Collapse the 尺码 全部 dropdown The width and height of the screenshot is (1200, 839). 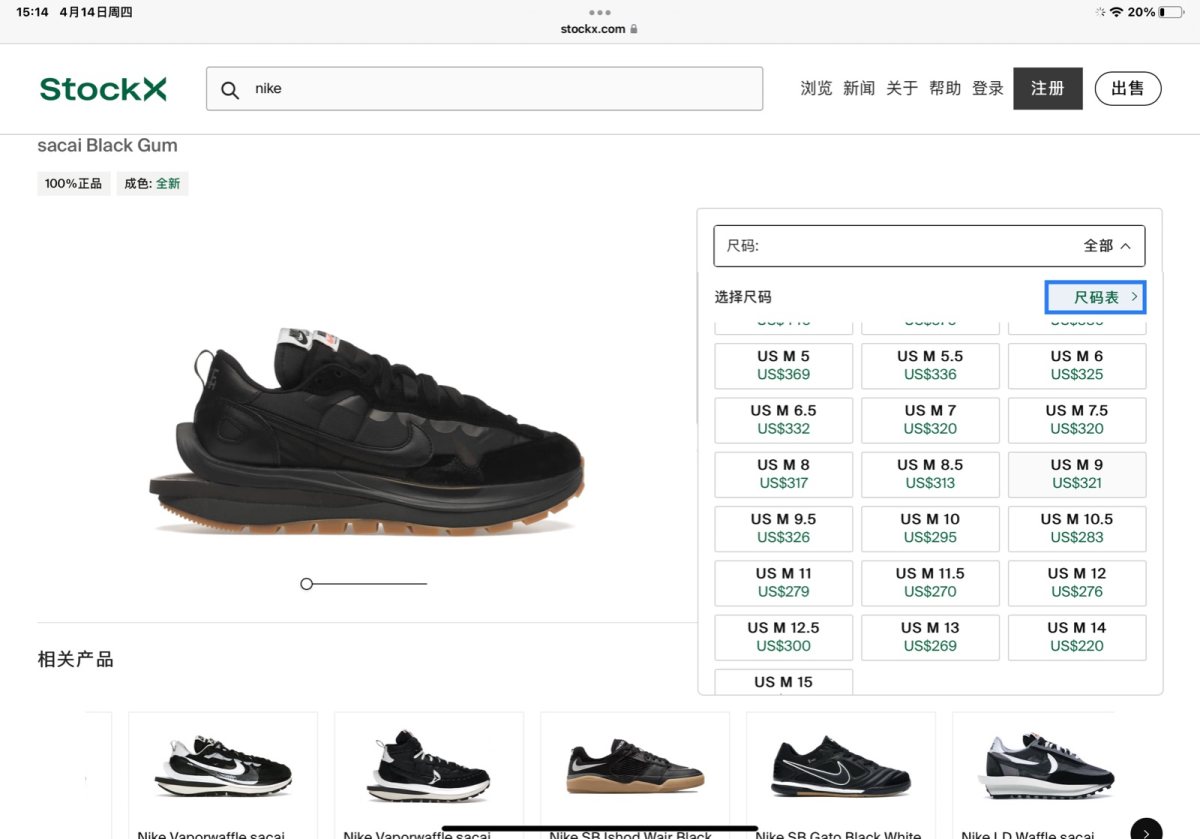click(929, 246)
